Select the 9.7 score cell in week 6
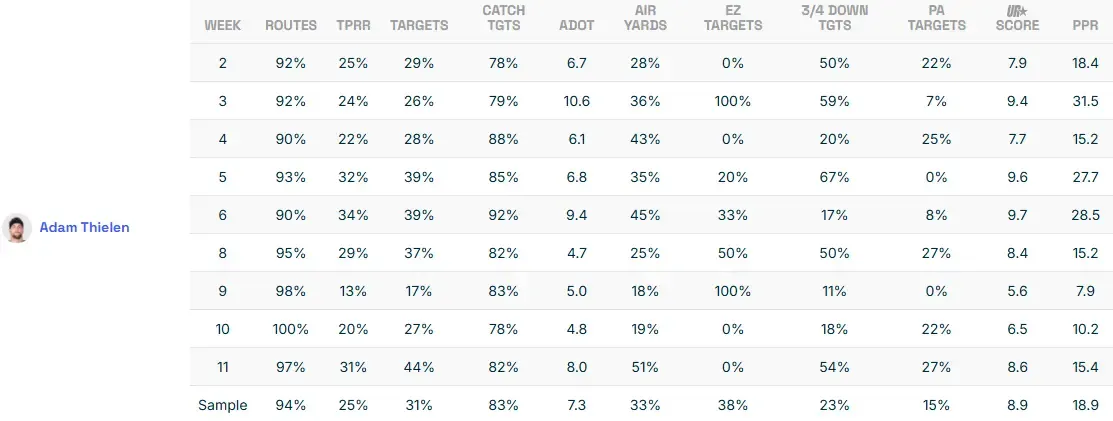This screenshot has height=421, width=1113. [1017, 215]
